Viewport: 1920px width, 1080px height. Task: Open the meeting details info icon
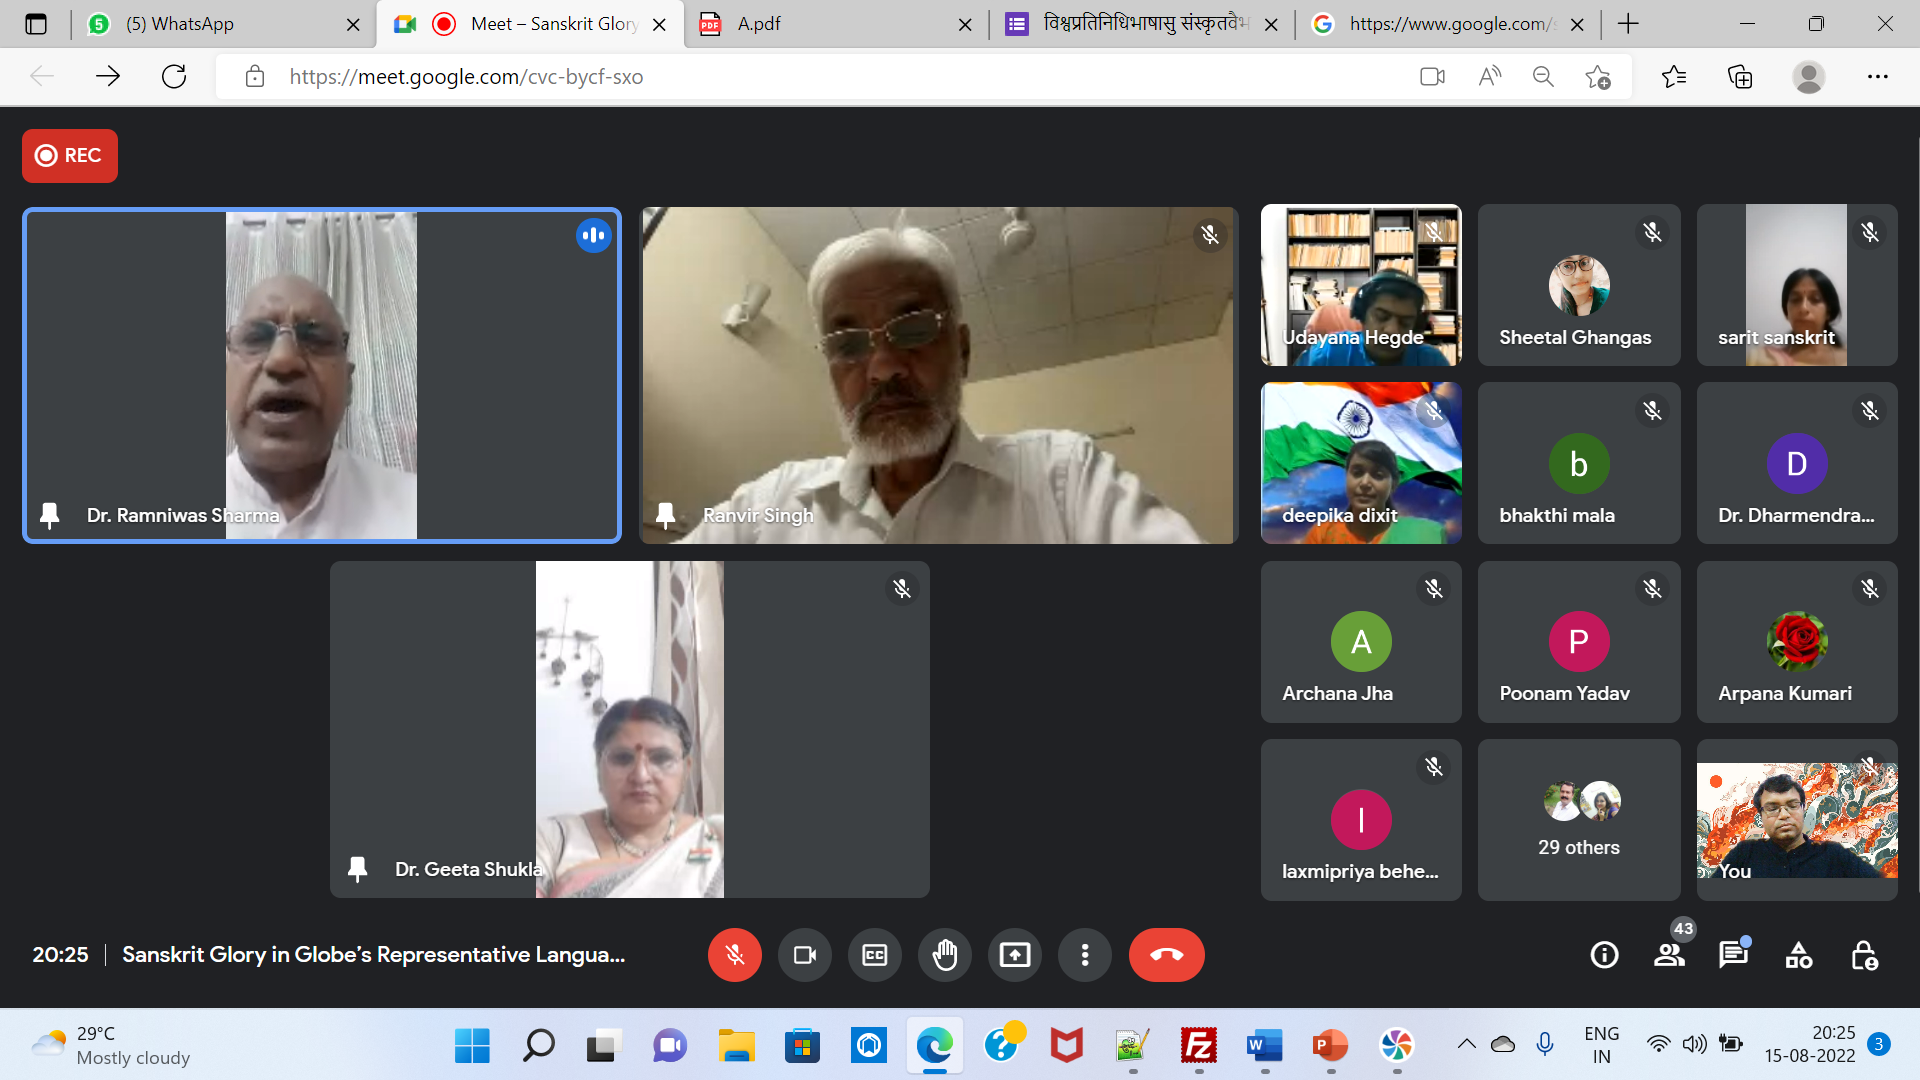tap(1604, 955)
